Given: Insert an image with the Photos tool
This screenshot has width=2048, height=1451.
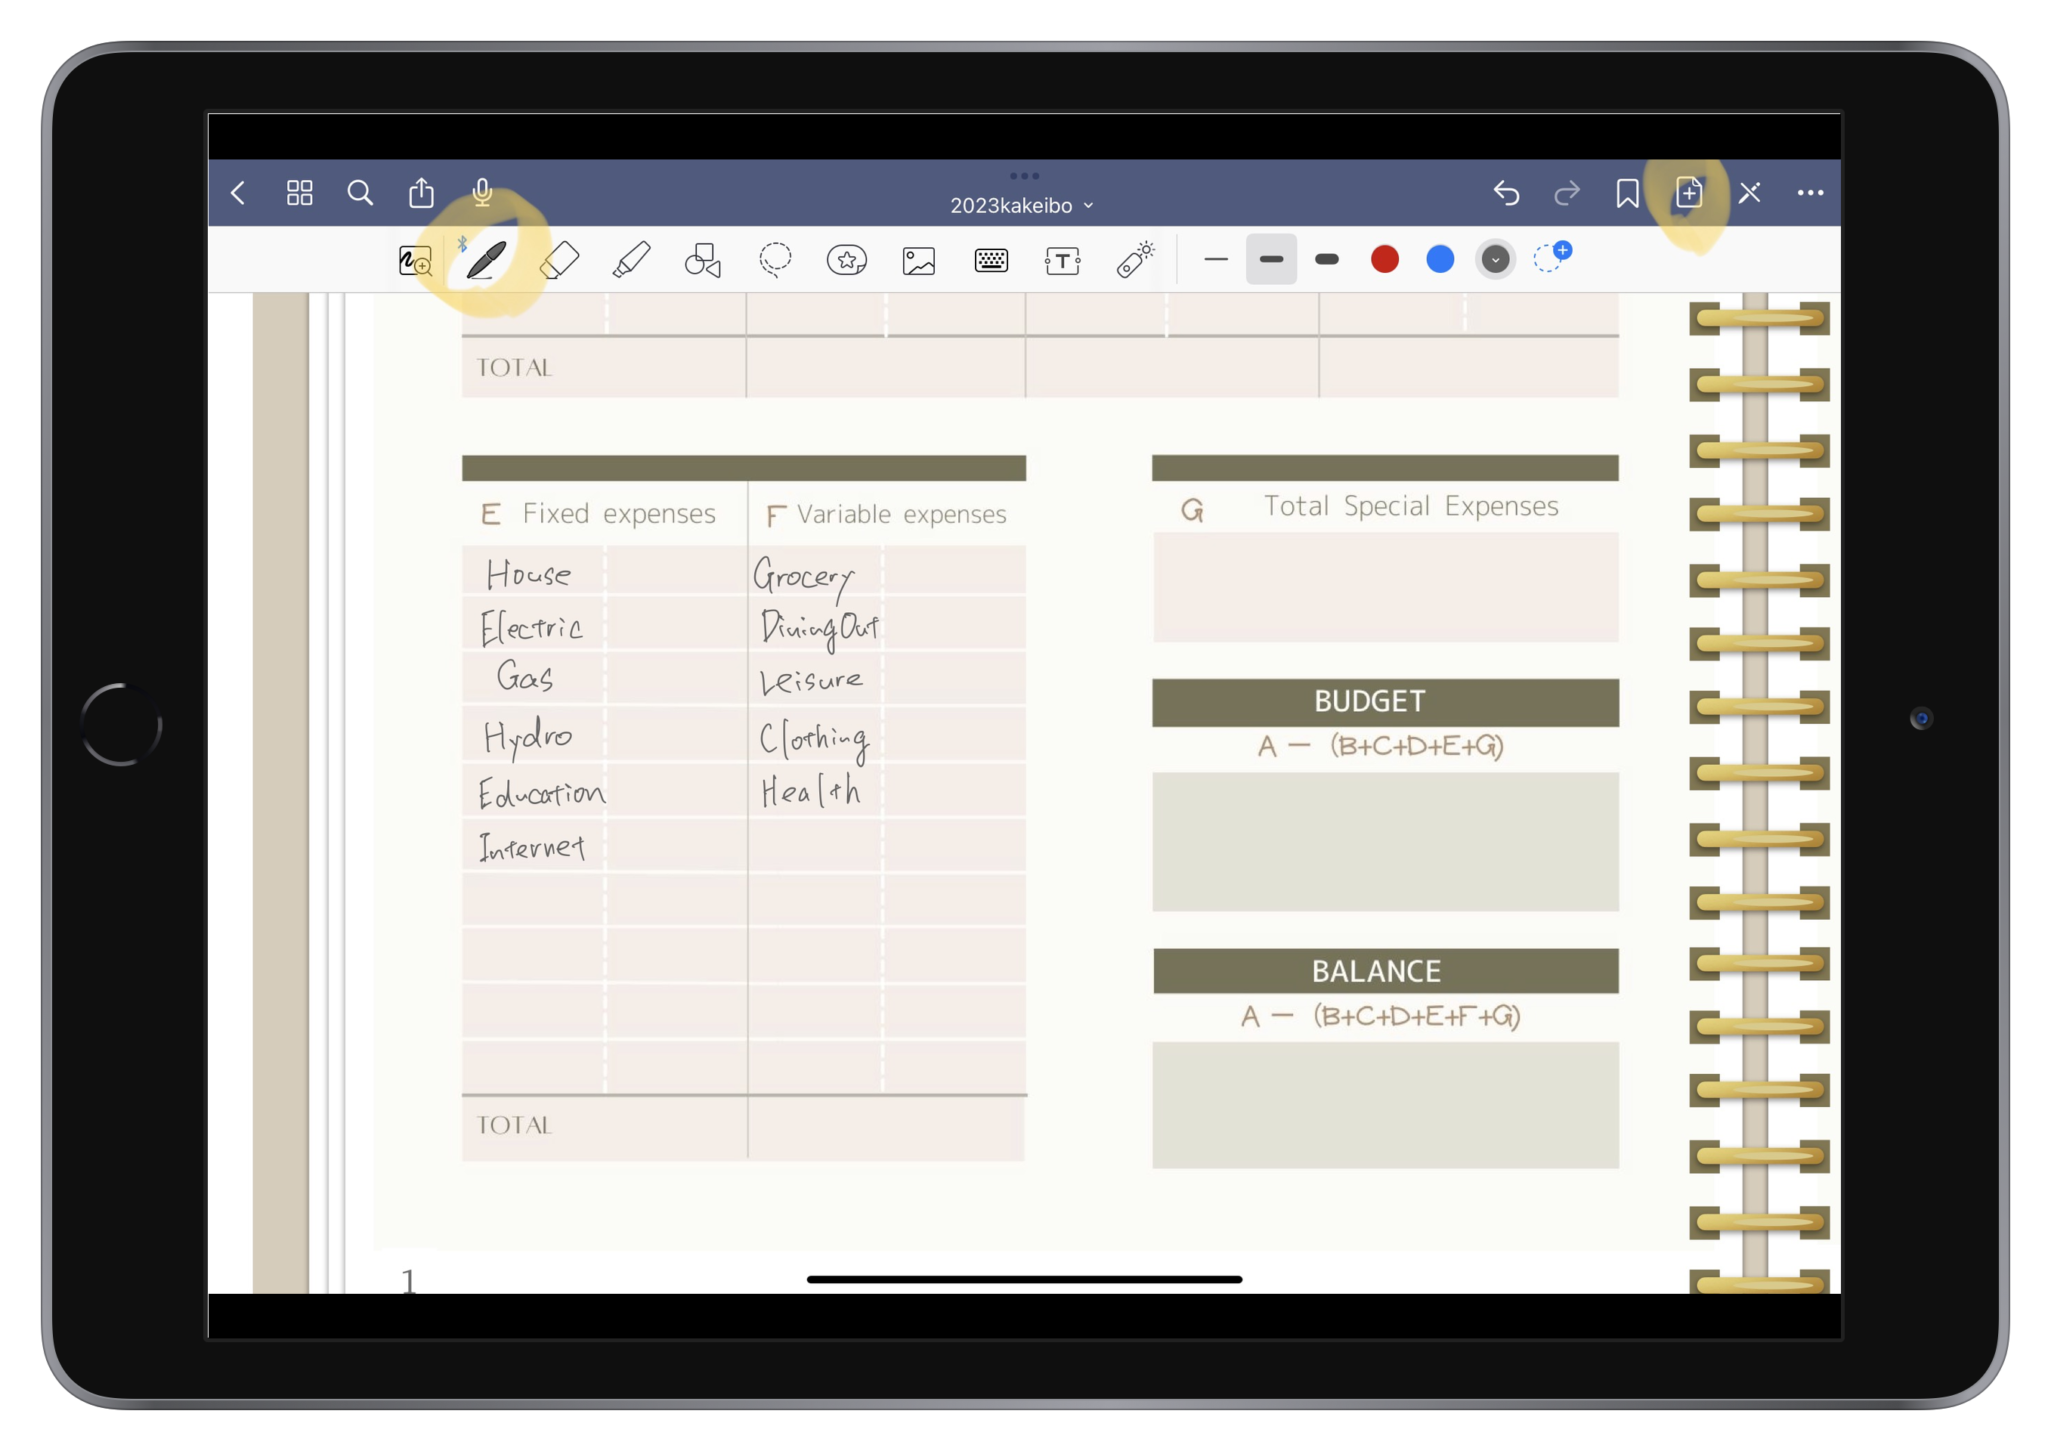Looking at the screenshot, I should [x=919, y=259].
